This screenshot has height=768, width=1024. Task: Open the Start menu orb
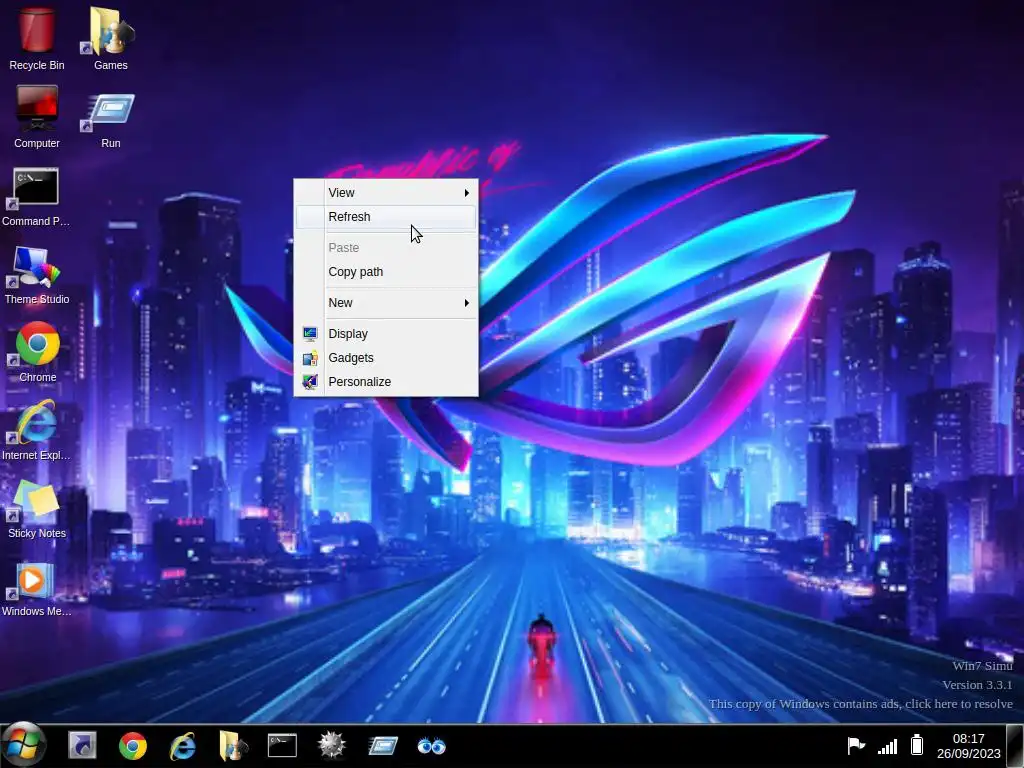pos(24,745)
